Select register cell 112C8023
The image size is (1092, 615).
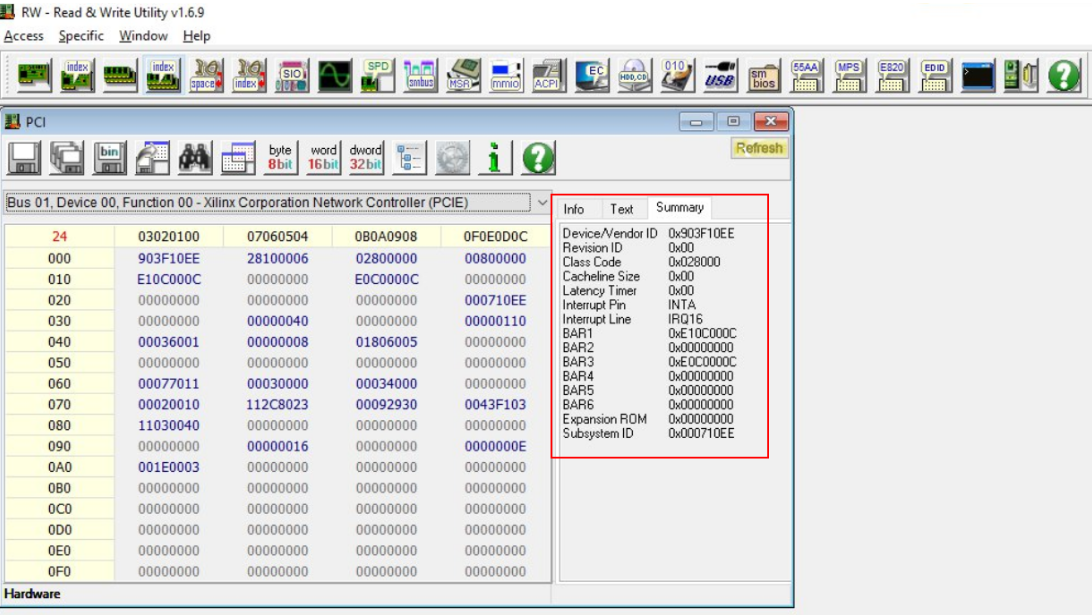click(x=277, y=405)
